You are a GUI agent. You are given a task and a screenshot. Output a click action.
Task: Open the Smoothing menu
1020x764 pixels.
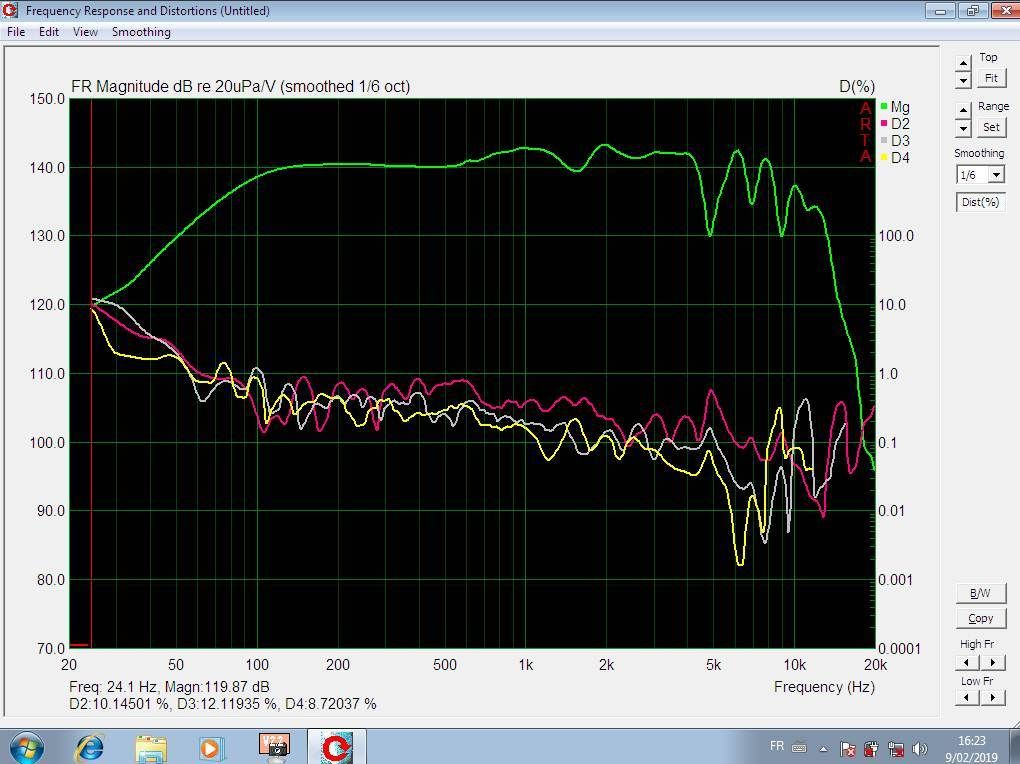(x=141, y=32)
